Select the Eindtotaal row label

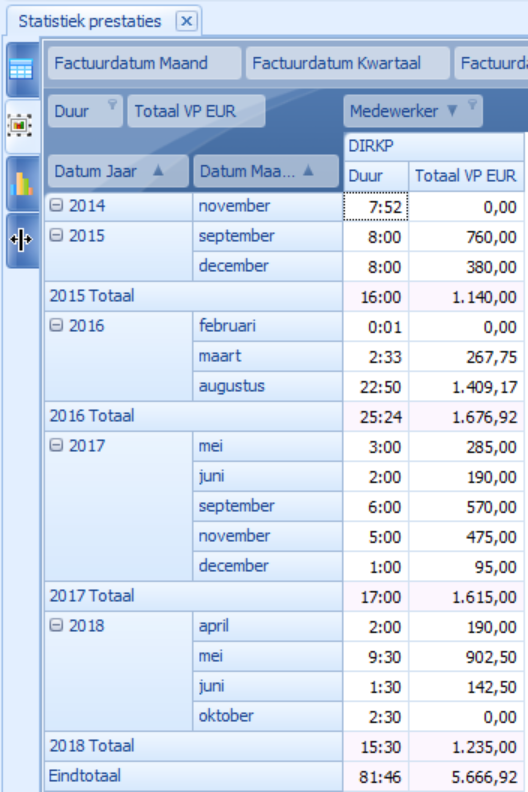[194, 776]
